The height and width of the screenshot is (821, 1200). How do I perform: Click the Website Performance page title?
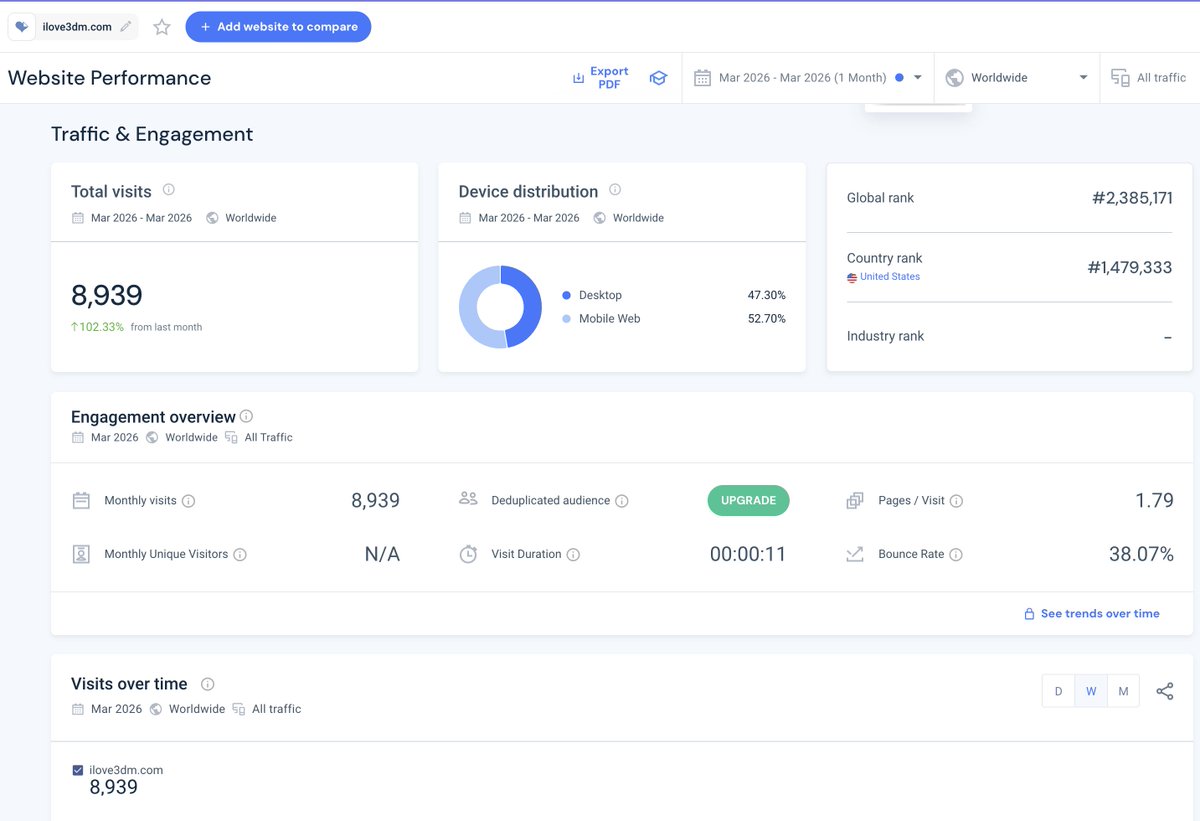pyautogui.click(x=110, y=78)
